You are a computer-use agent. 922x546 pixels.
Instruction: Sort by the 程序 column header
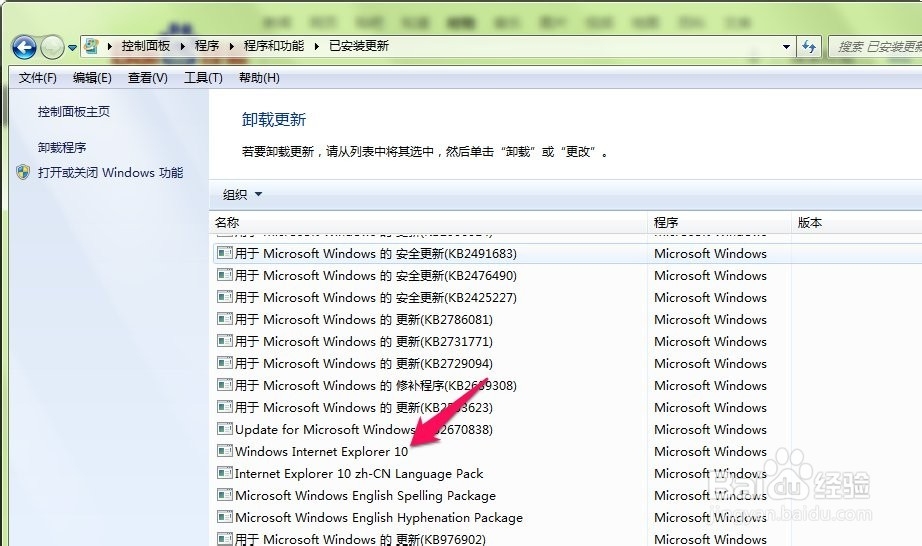tap(719, 223)
